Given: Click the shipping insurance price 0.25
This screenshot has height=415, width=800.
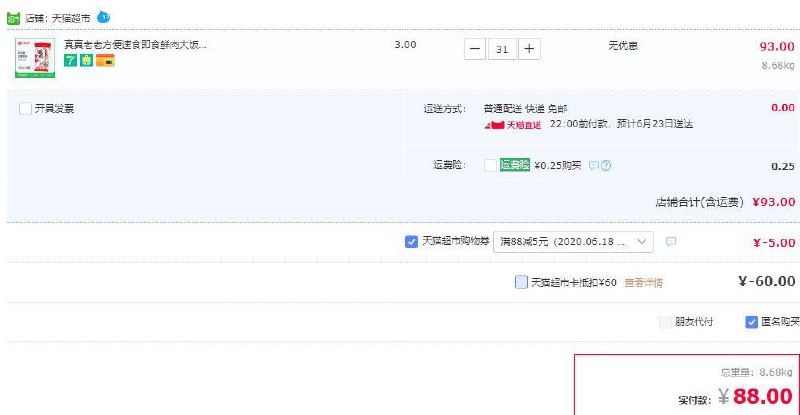Looking at the screenshot, I should (783, 166).
